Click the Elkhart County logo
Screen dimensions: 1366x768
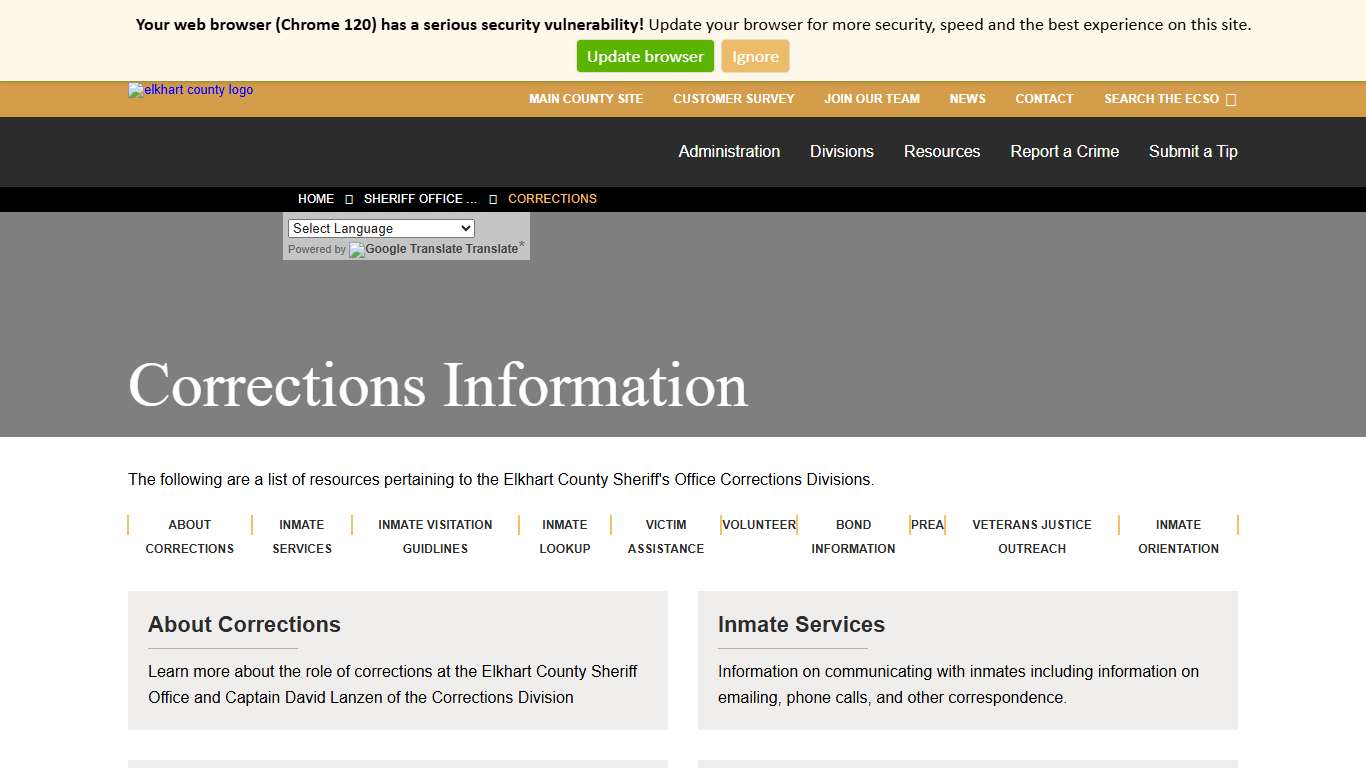(189, 90)
